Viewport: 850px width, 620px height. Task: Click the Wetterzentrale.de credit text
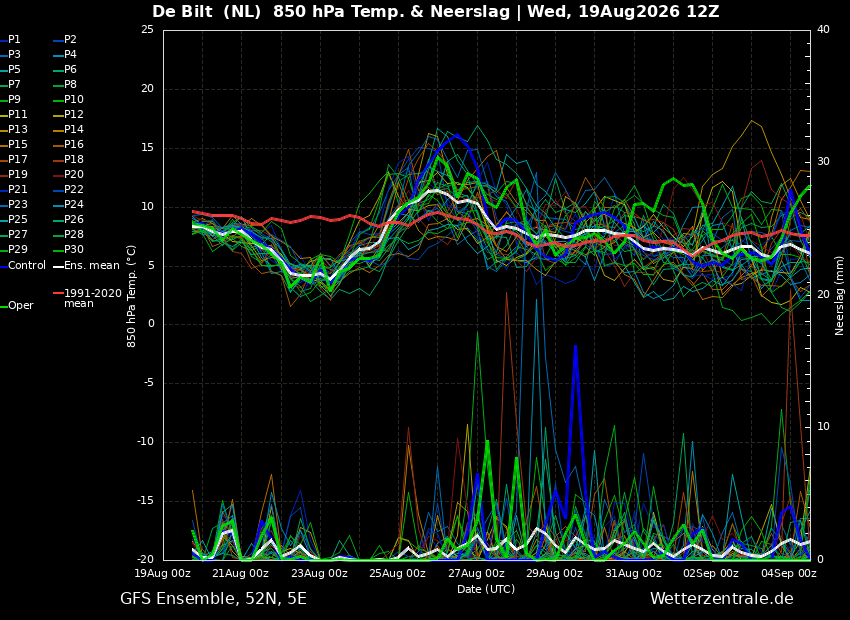[x=722, y=599]
